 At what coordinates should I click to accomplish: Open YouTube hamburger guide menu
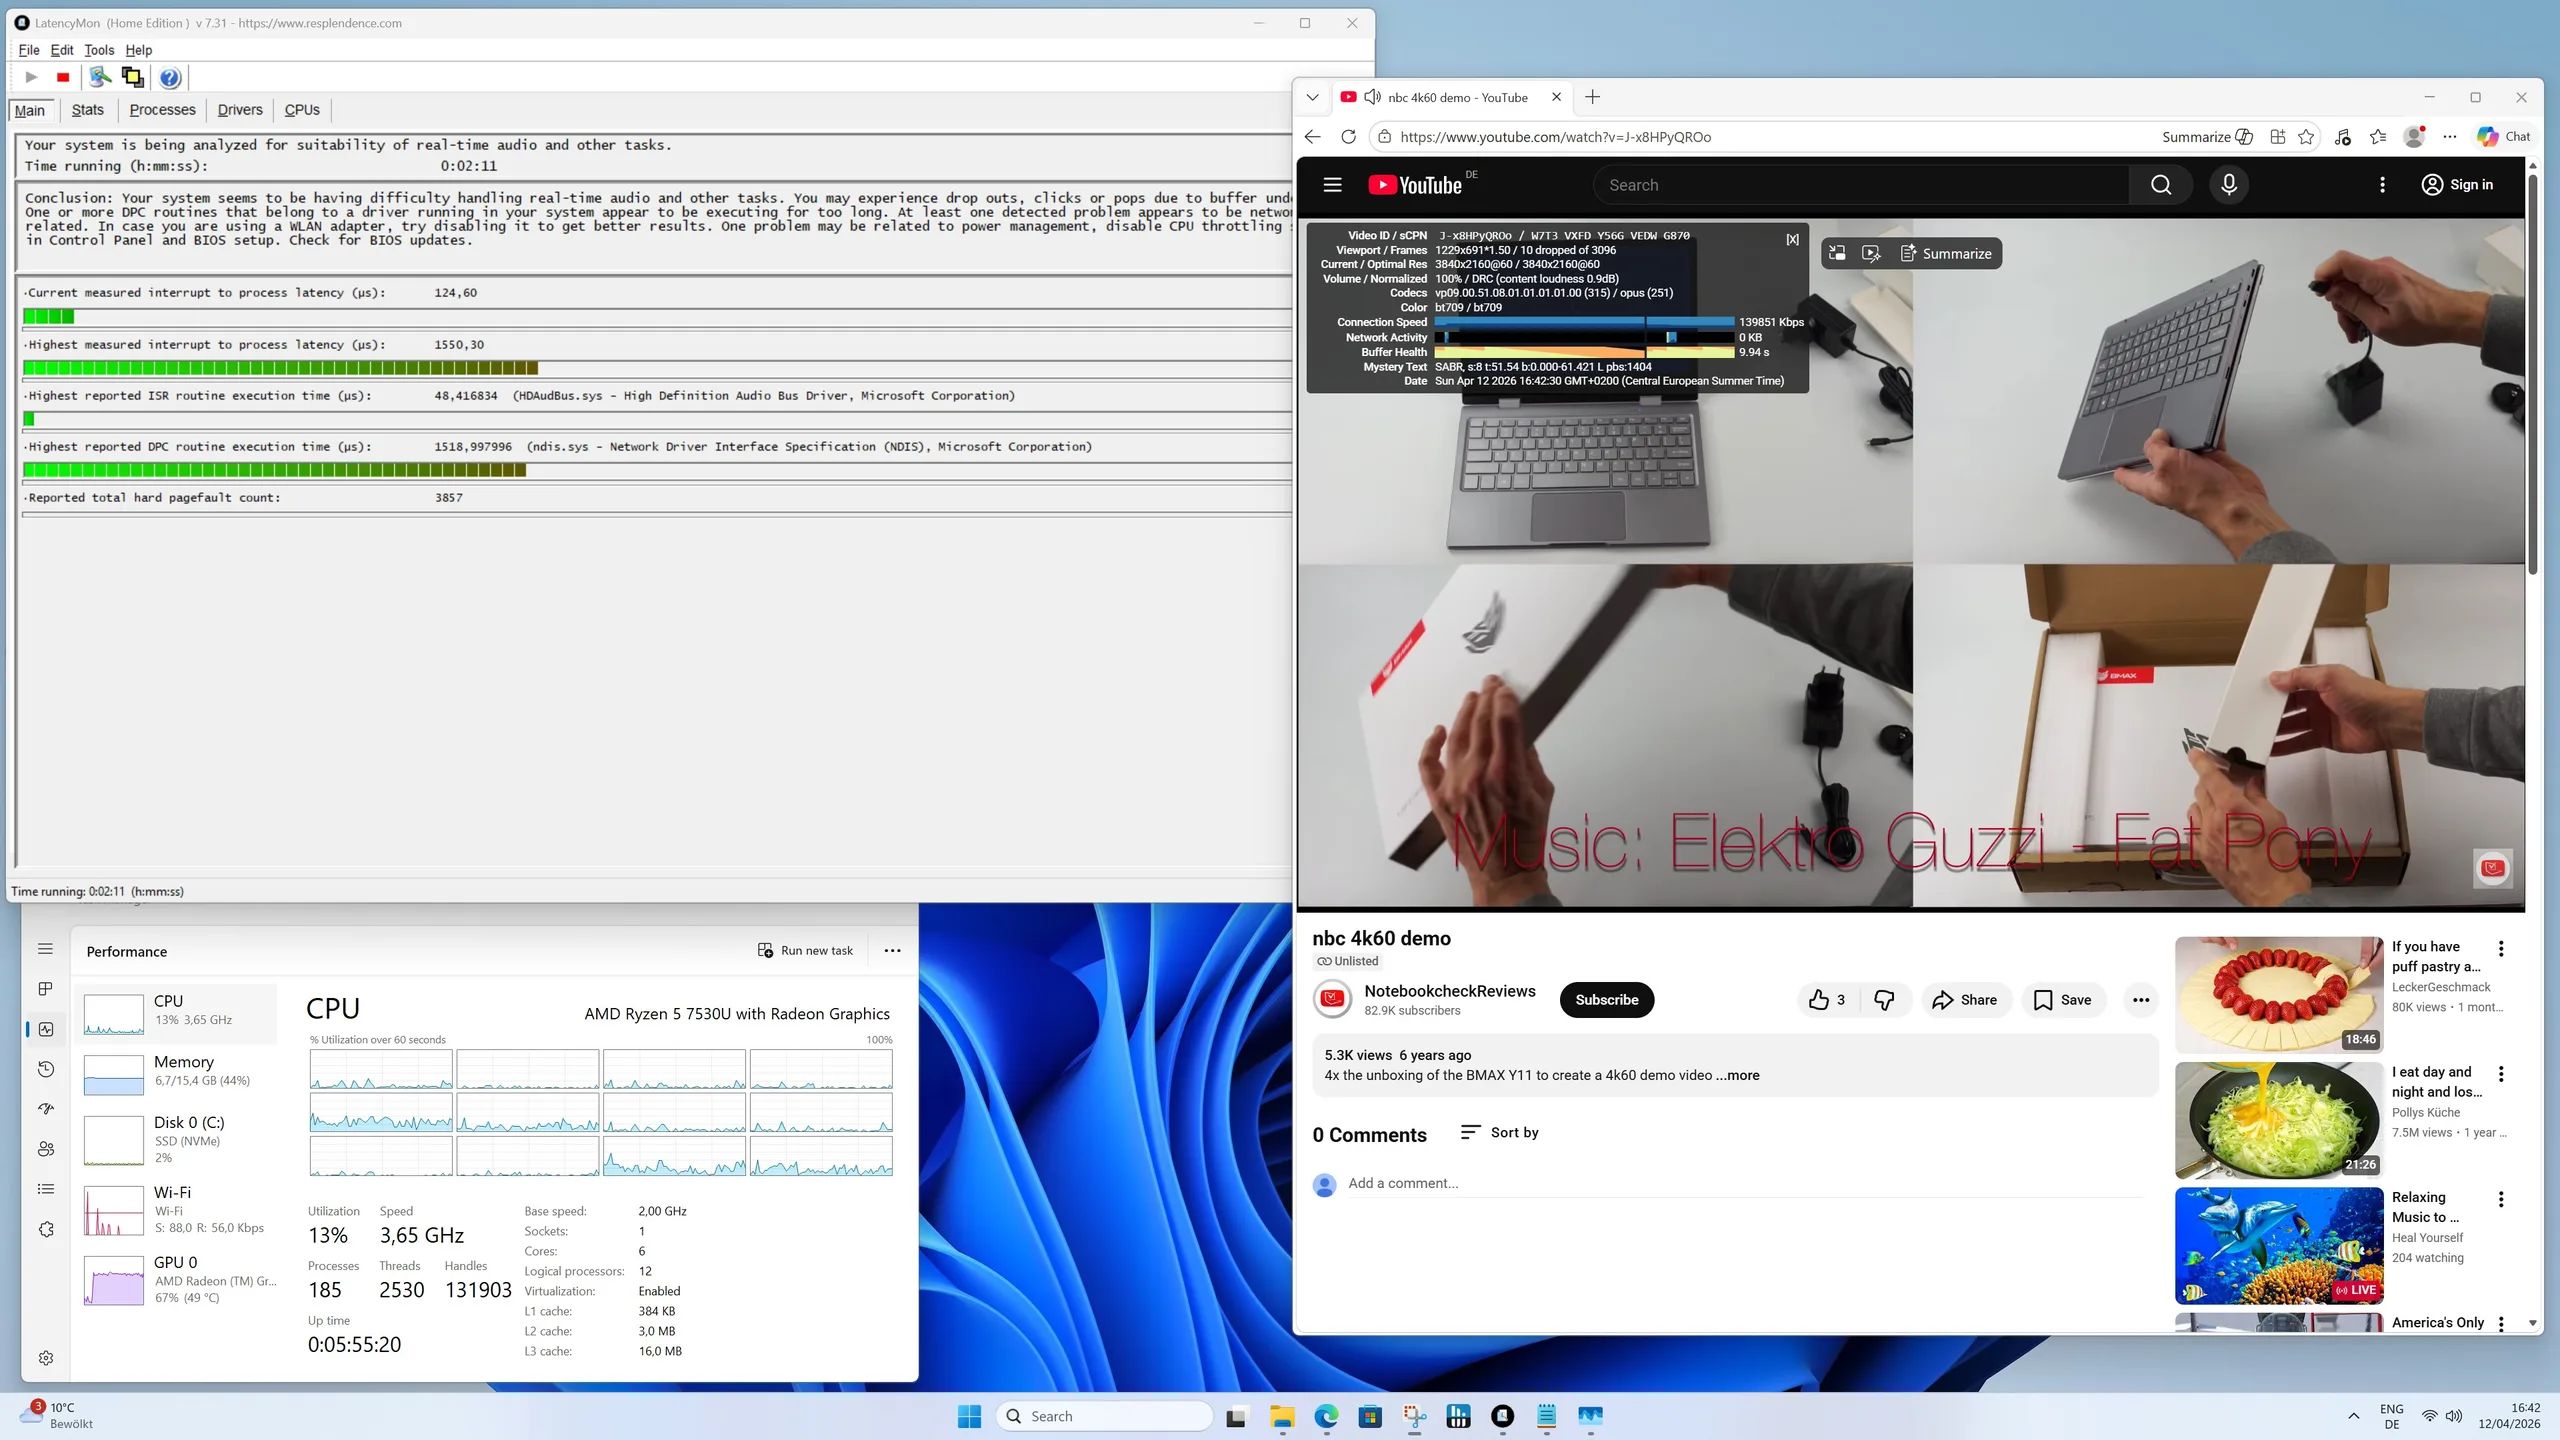tap(1332, 185)
